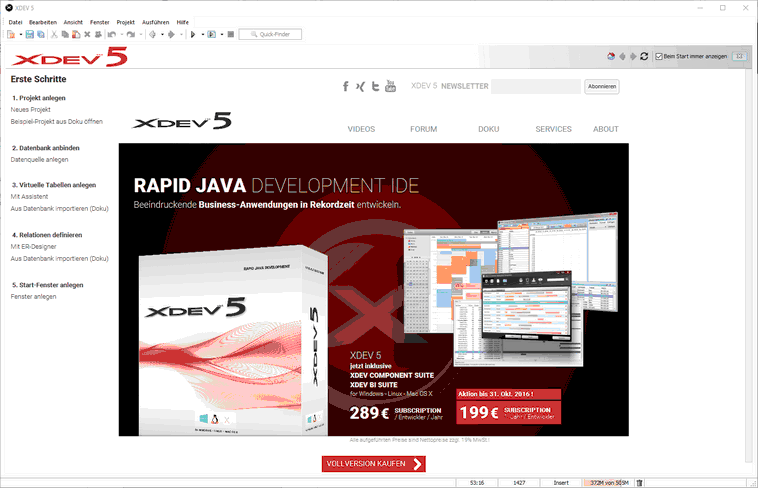This screenshot has width=758, height=488.
Task: Open the Projekt menu
Action: (126, 22)
